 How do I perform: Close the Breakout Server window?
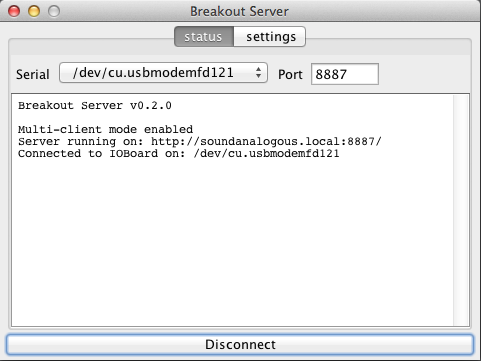click(14, 11)
